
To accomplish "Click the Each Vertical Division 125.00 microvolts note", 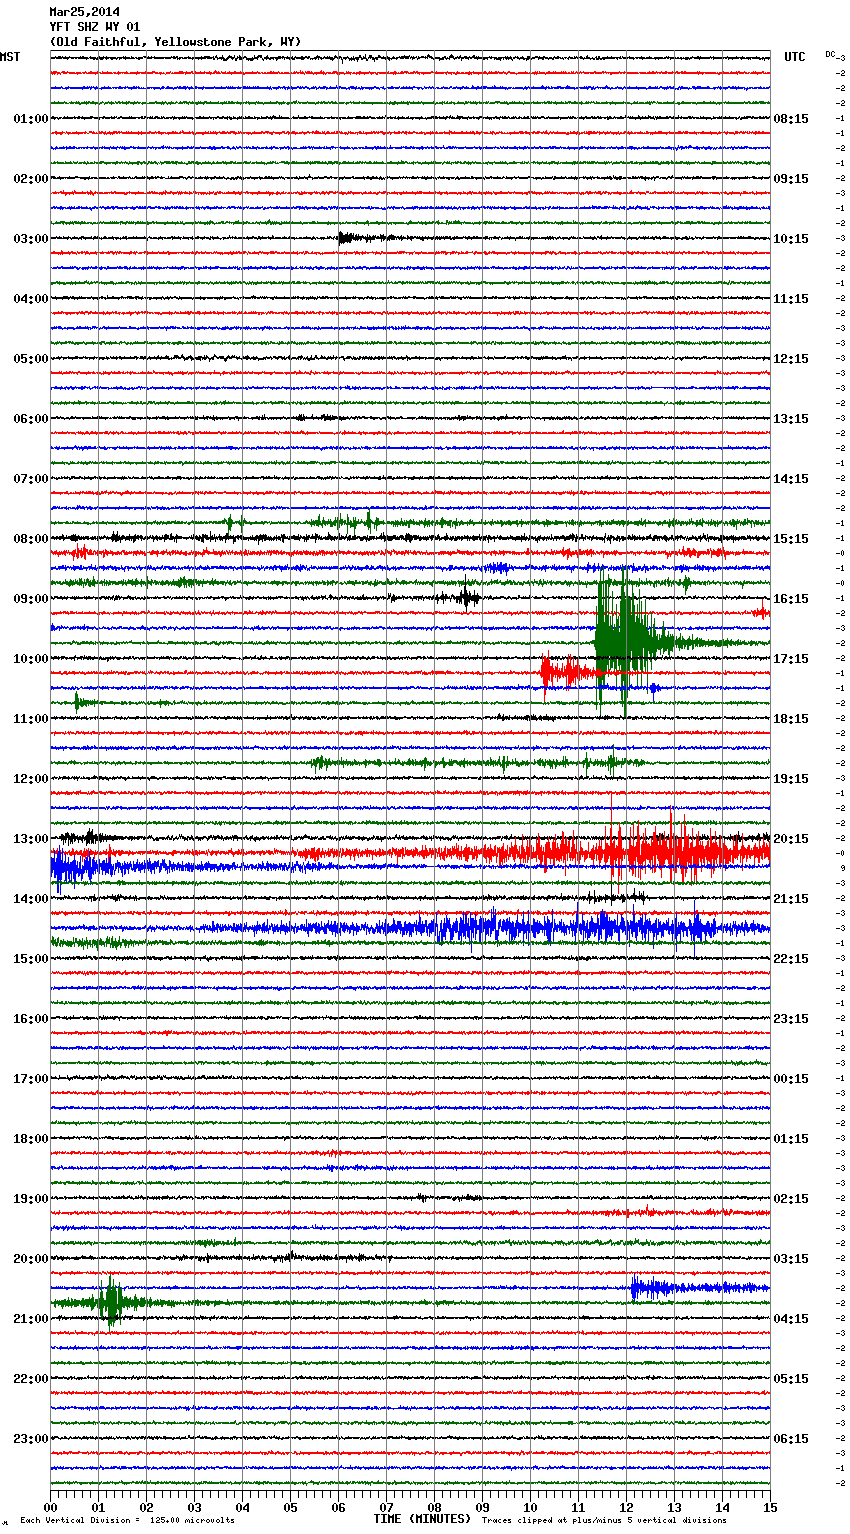I will click(x=127, y=1520).
